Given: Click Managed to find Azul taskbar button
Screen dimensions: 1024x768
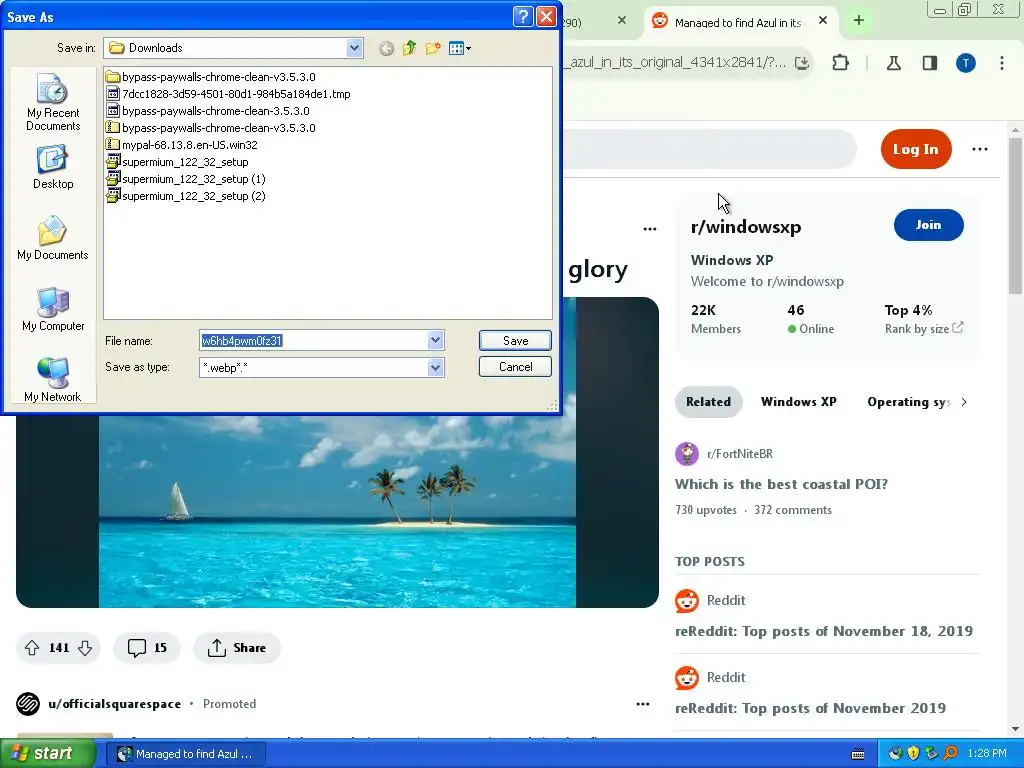Looking at the screenshot, I should click(x=185, y=754).
